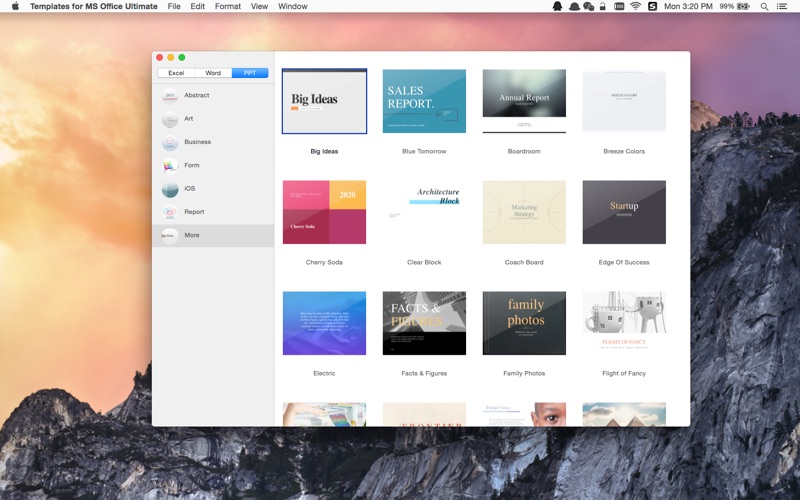Click the Mon 3:20 PM clock
This screenshot has height=500, width=800.
pyautogui.click(x=688, y=6)
